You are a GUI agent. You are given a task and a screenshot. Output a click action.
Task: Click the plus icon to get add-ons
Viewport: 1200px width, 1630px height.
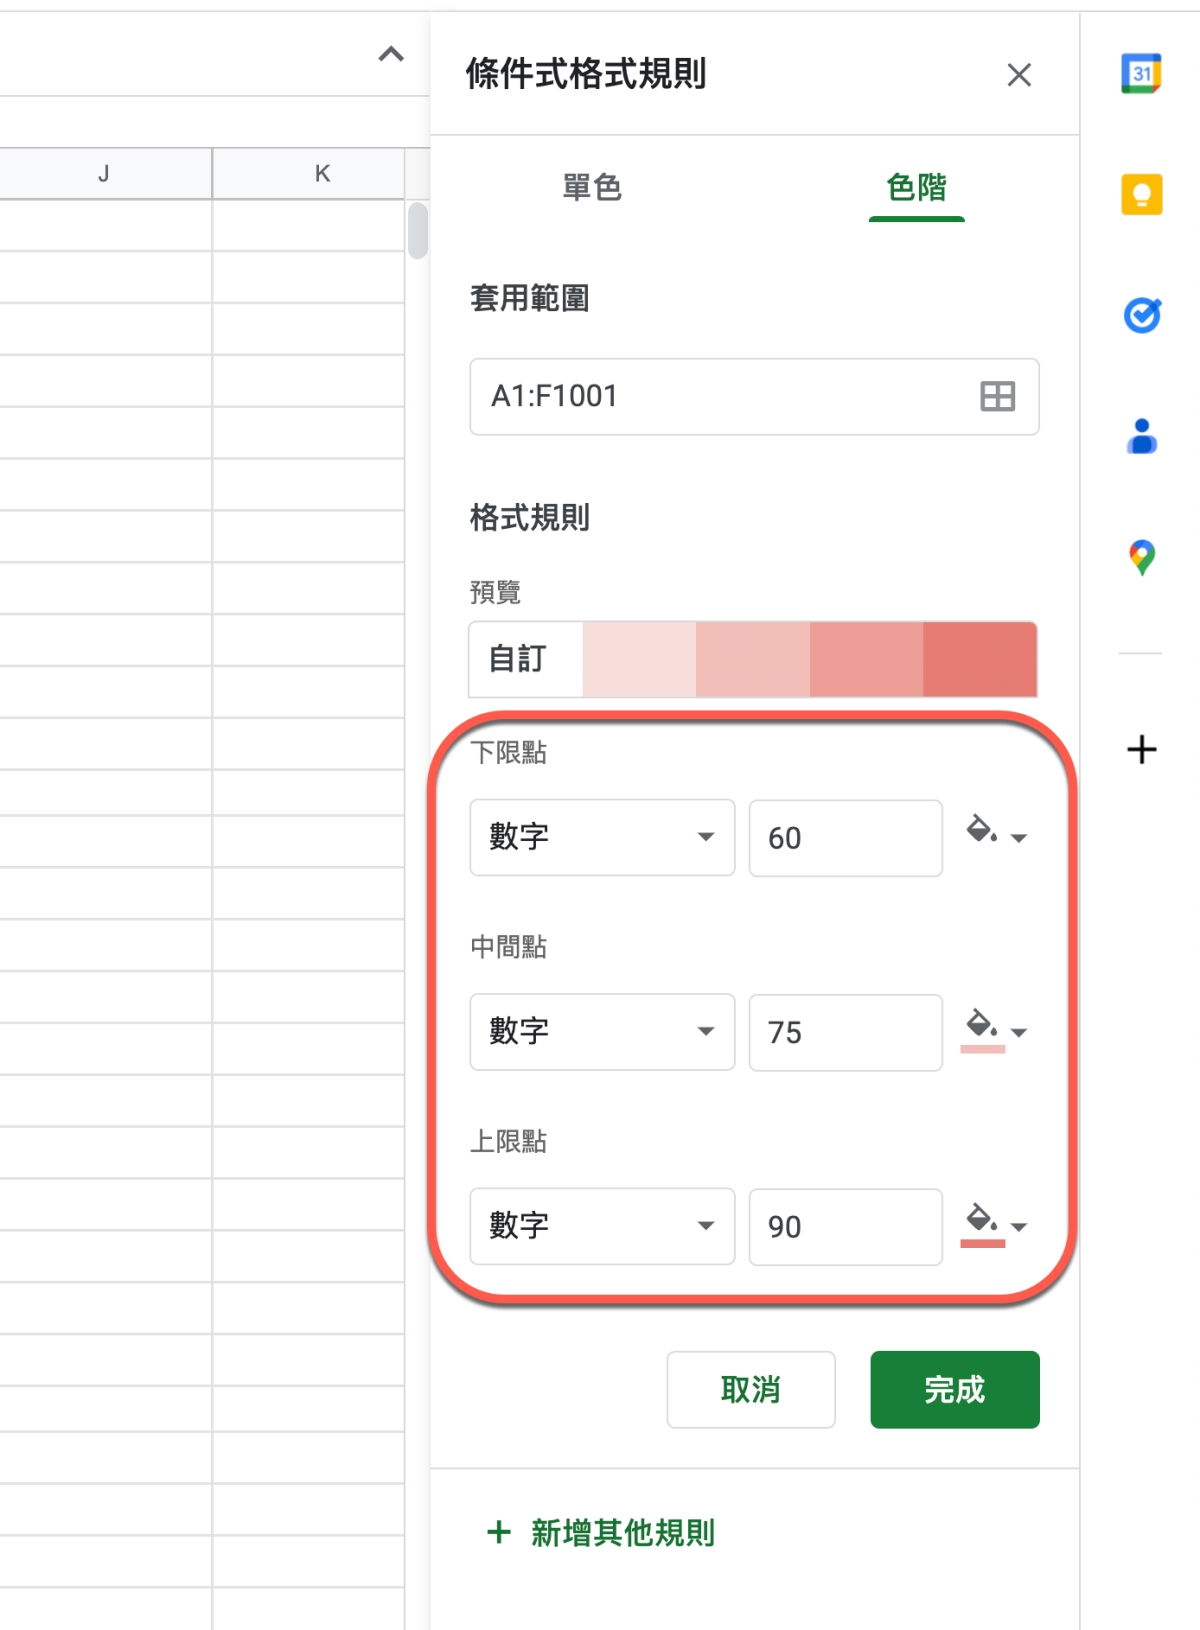tap(1141, 749)
